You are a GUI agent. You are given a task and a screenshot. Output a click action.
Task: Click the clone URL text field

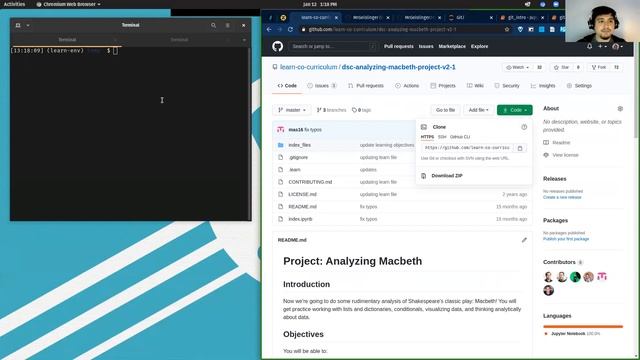[467, 148]
